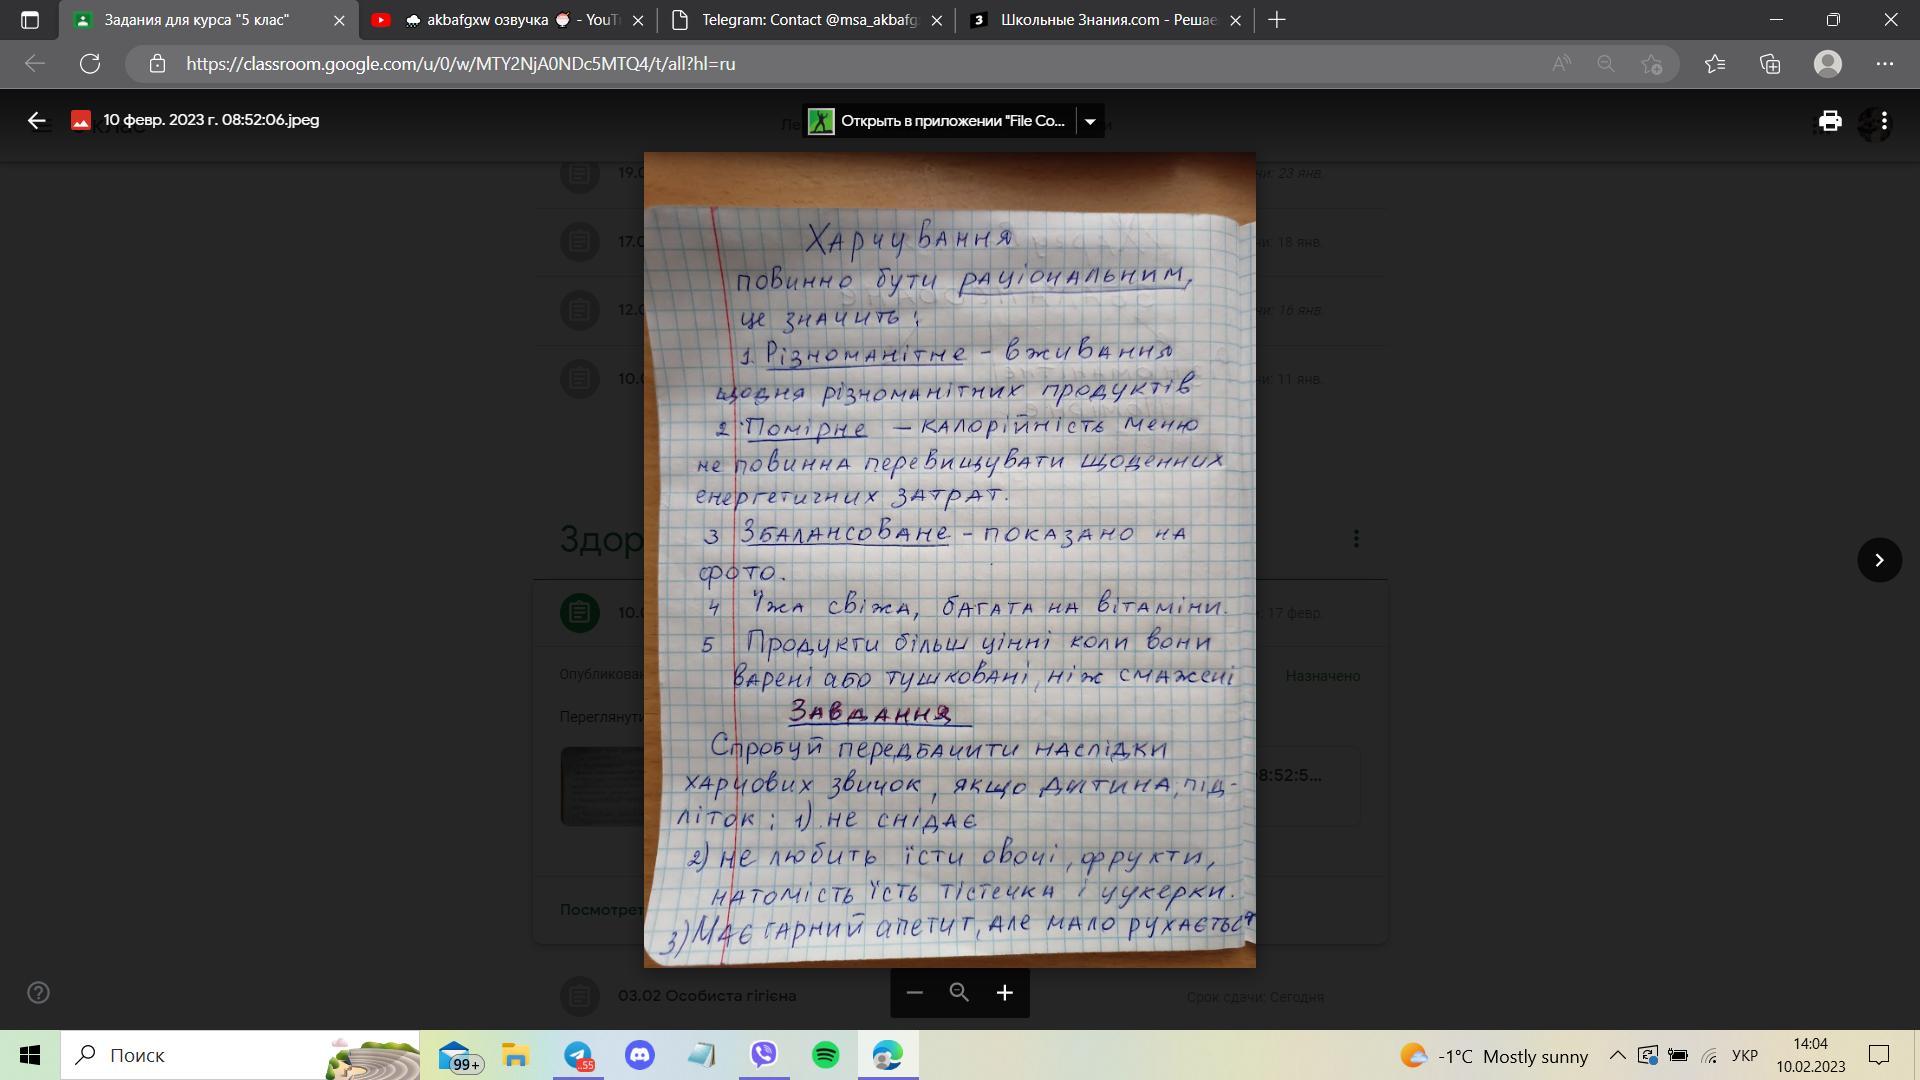Go to next attachment with right chevron

(1879, 560)
